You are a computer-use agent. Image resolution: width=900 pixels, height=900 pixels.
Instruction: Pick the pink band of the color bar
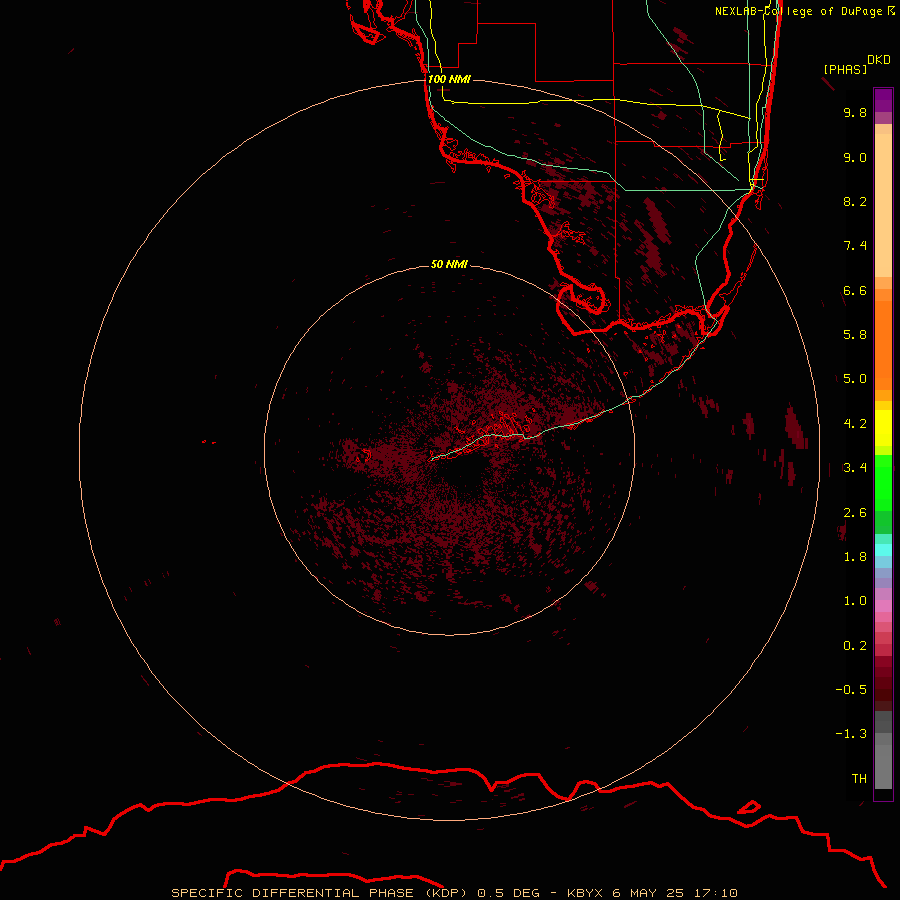[x=883, y=606]
